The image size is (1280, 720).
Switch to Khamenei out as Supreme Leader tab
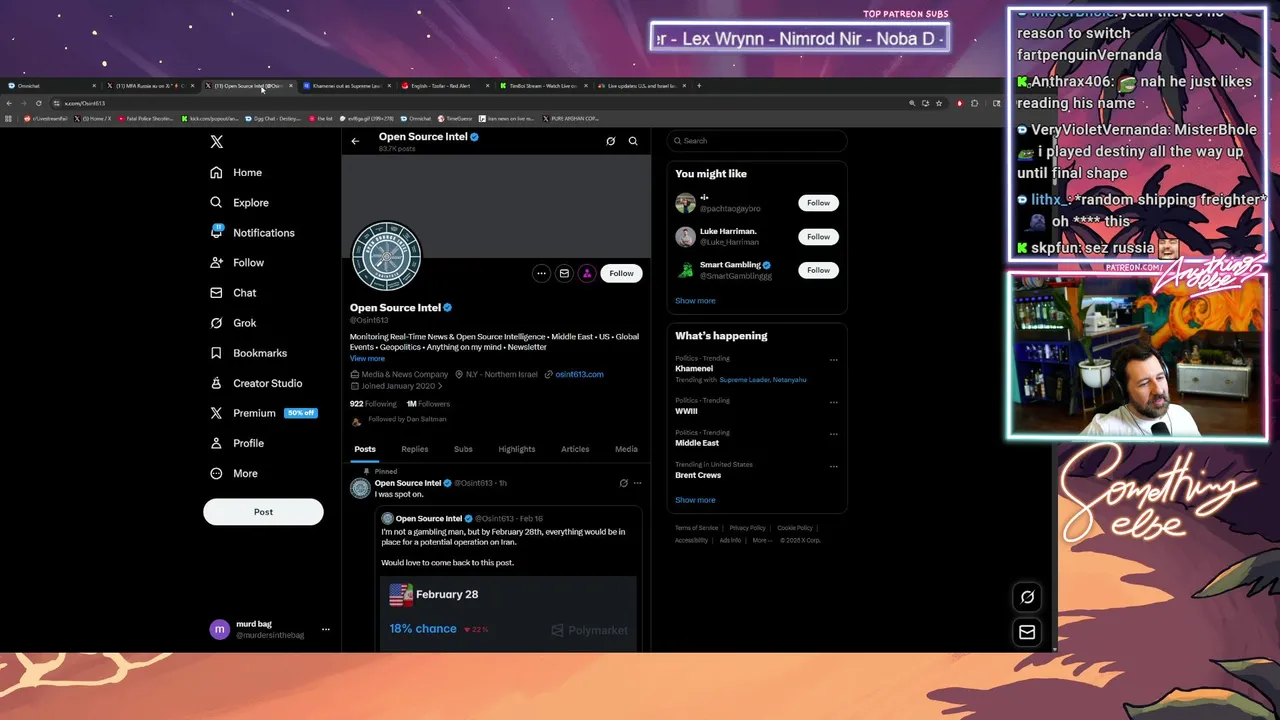coord(345,86)
